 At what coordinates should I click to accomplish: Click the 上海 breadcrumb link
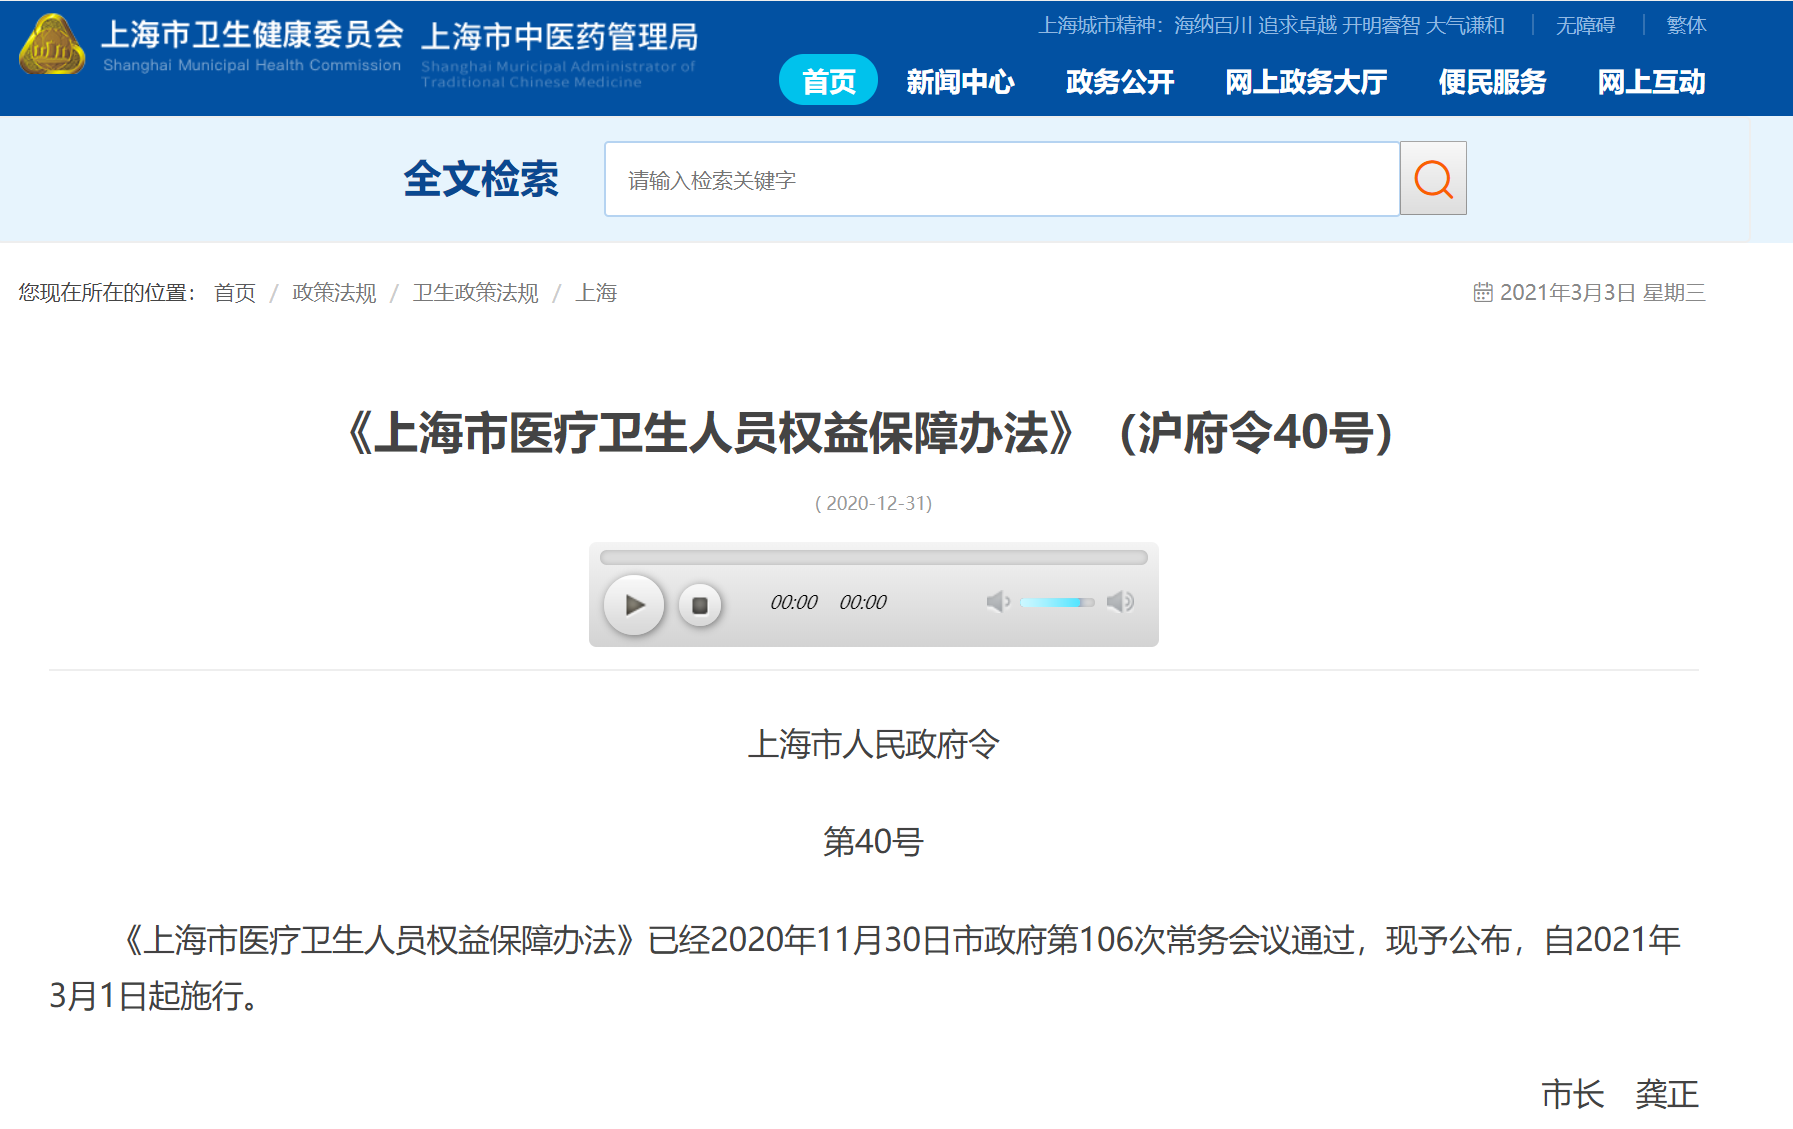[596, 292]
